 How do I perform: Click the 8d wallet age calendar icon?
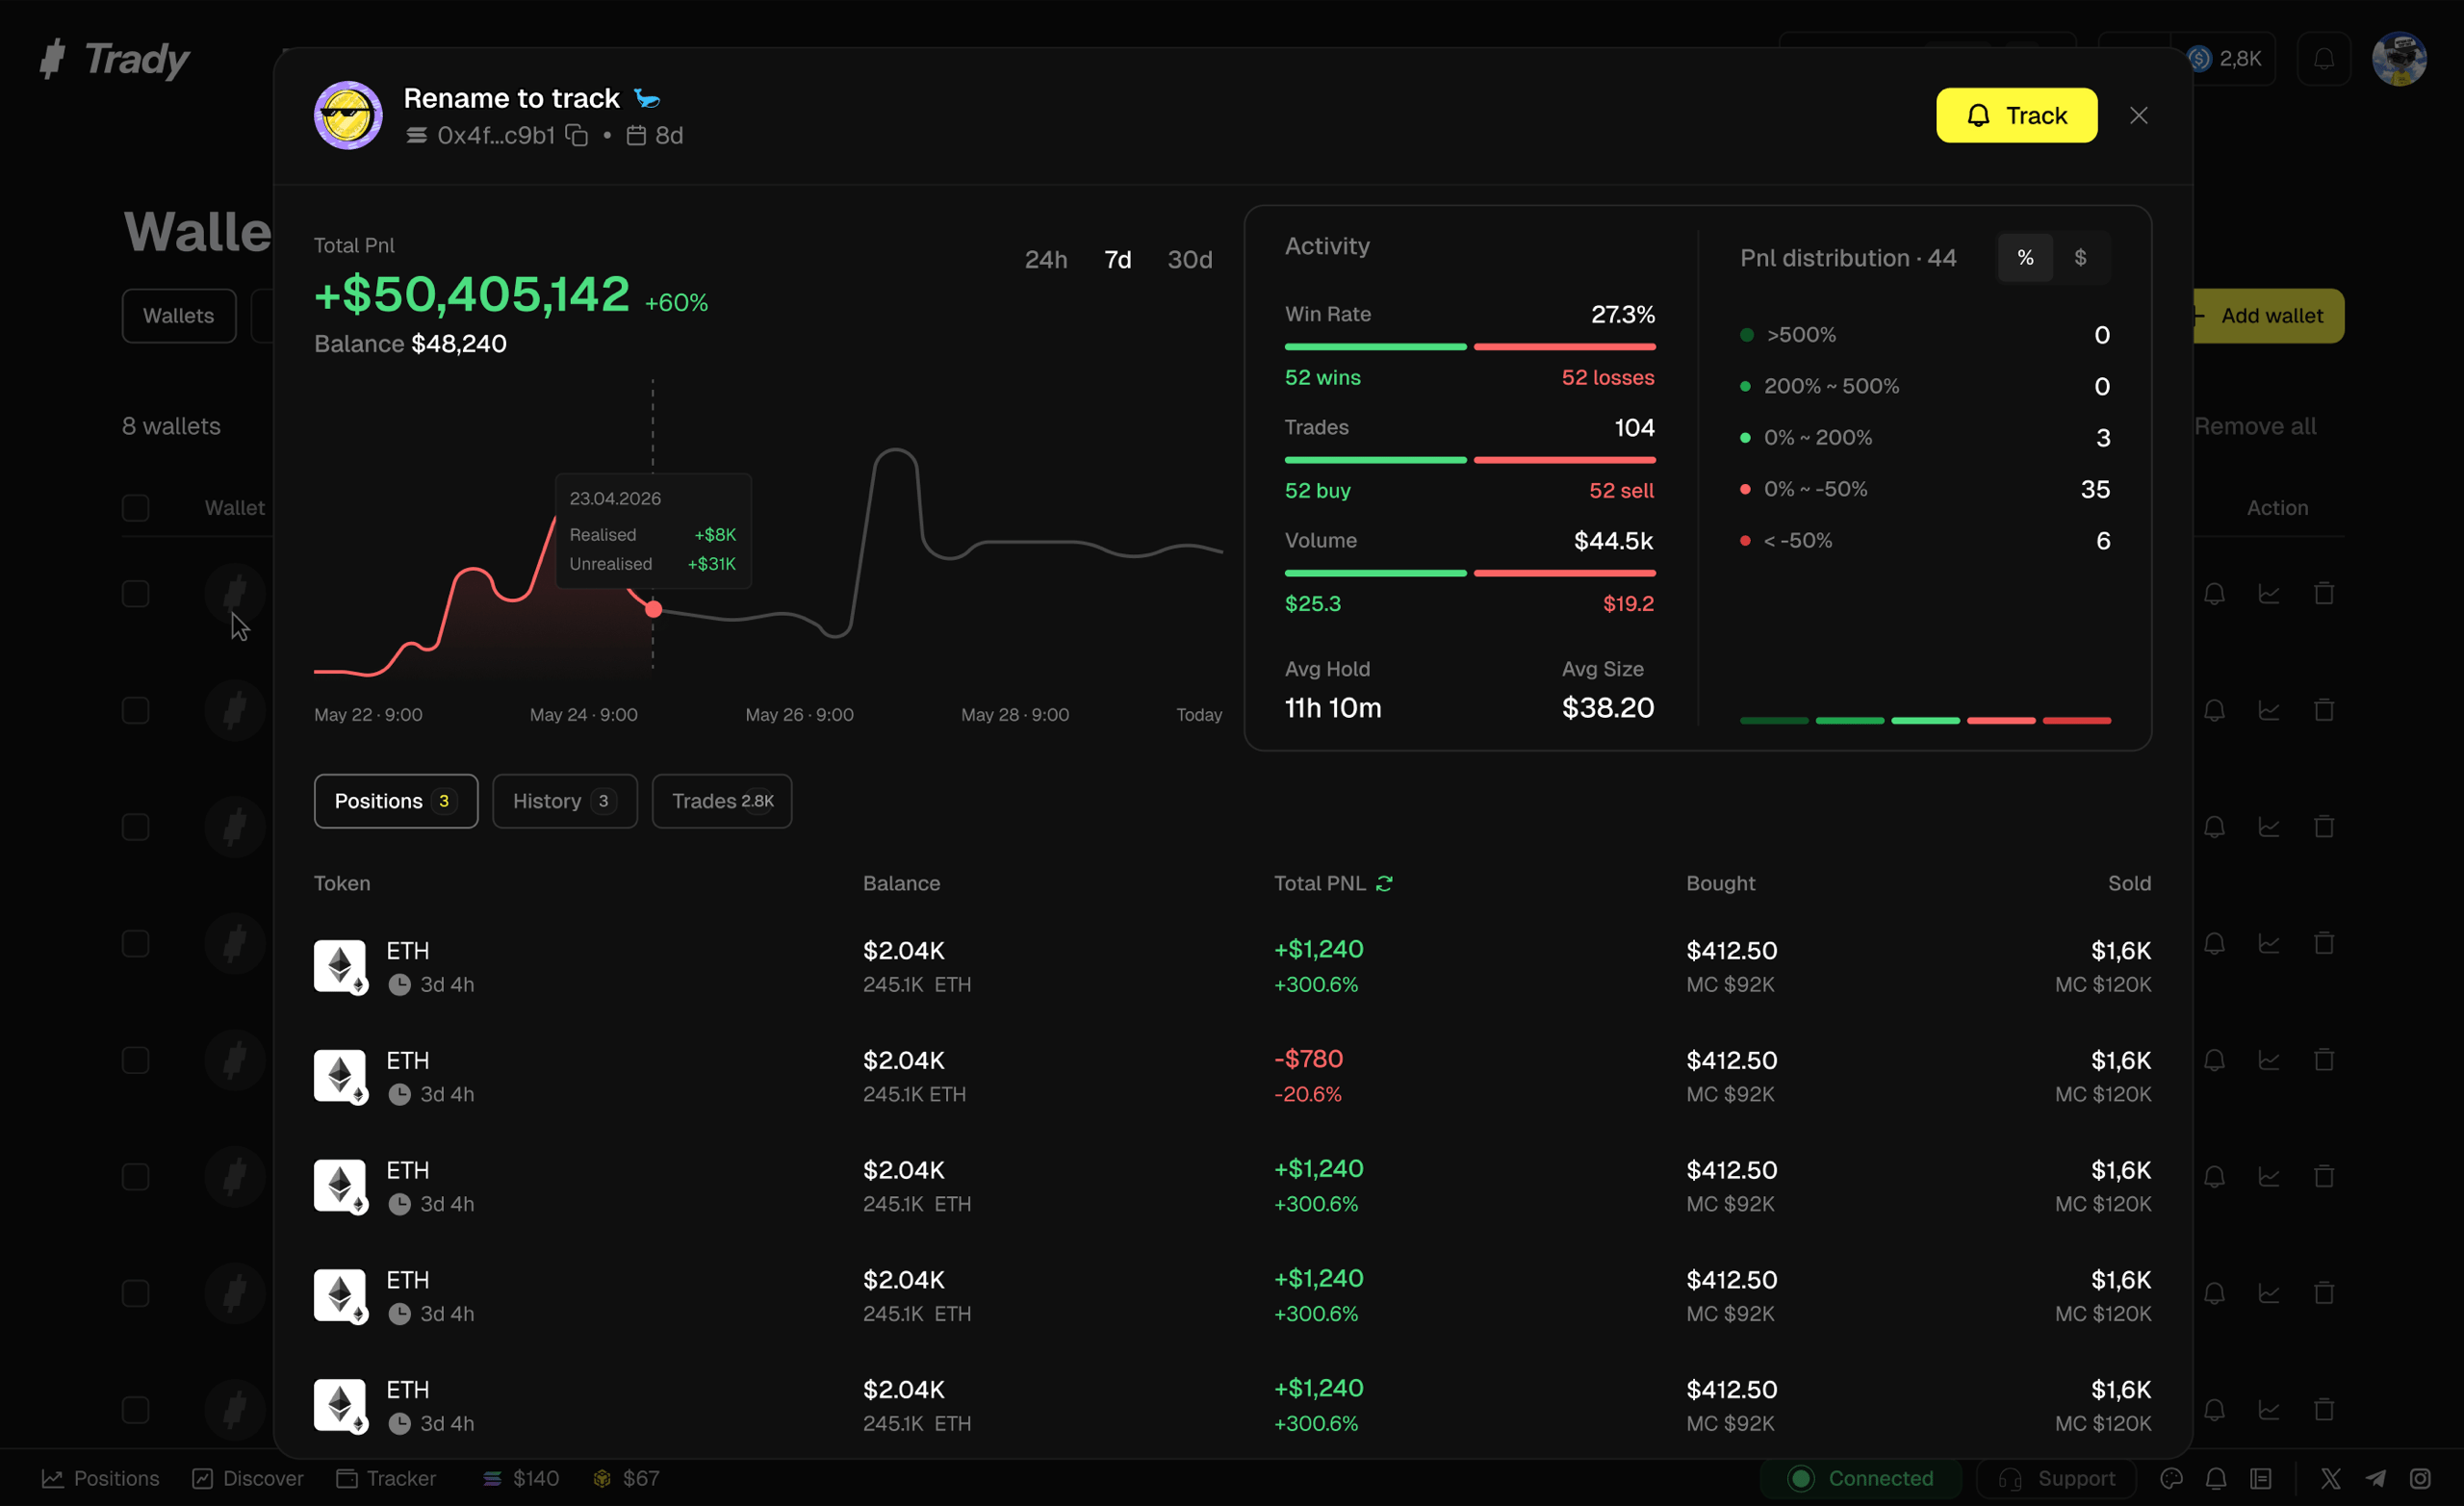coord(636,135)
